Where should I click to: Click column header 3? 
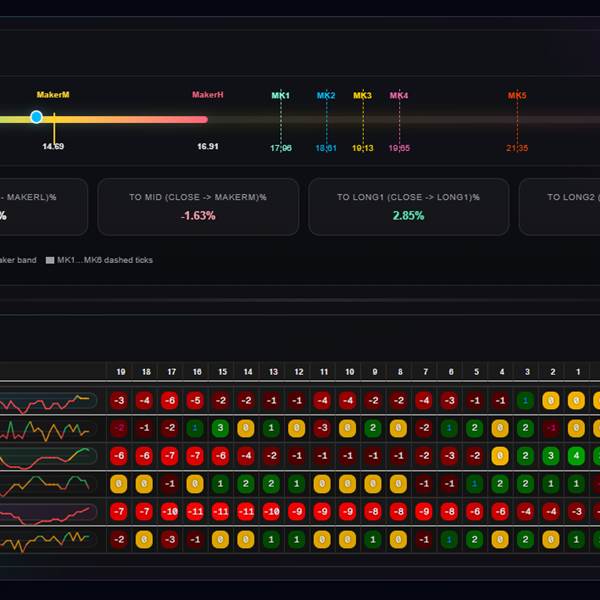pos(527,372)
